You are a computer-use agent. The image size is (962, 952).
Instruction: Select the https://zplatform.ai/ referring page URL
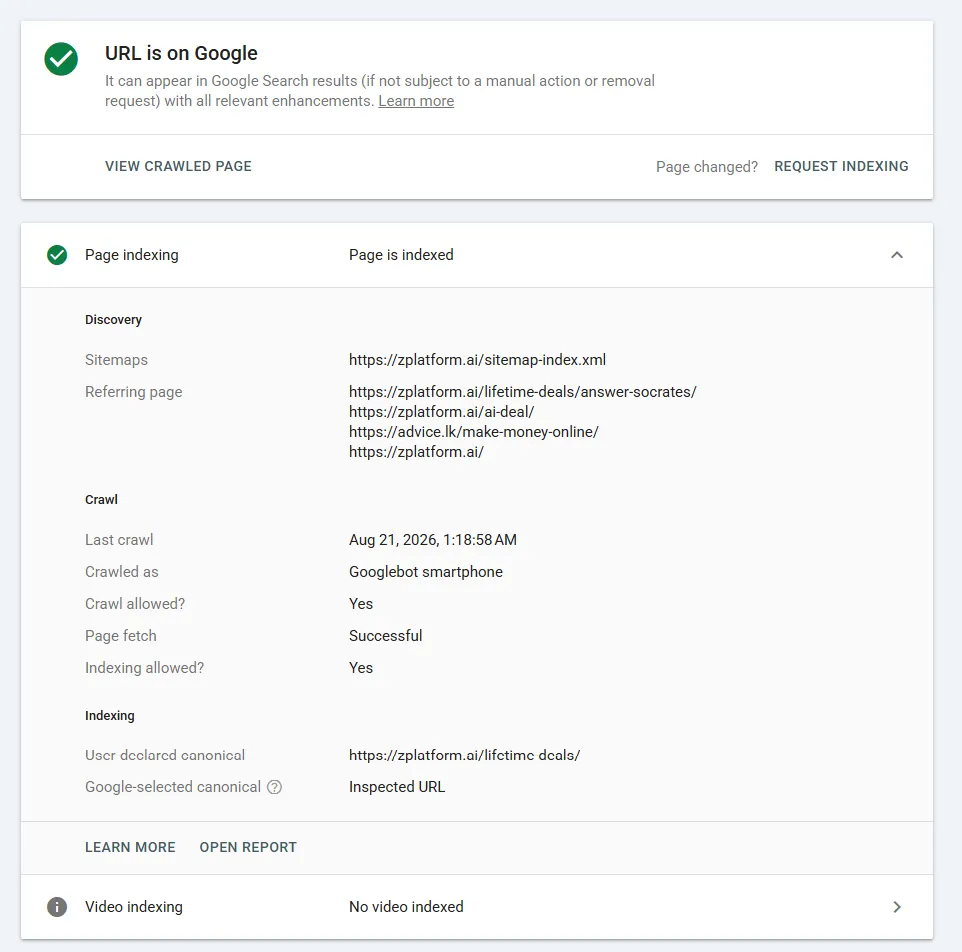[416, 451]
